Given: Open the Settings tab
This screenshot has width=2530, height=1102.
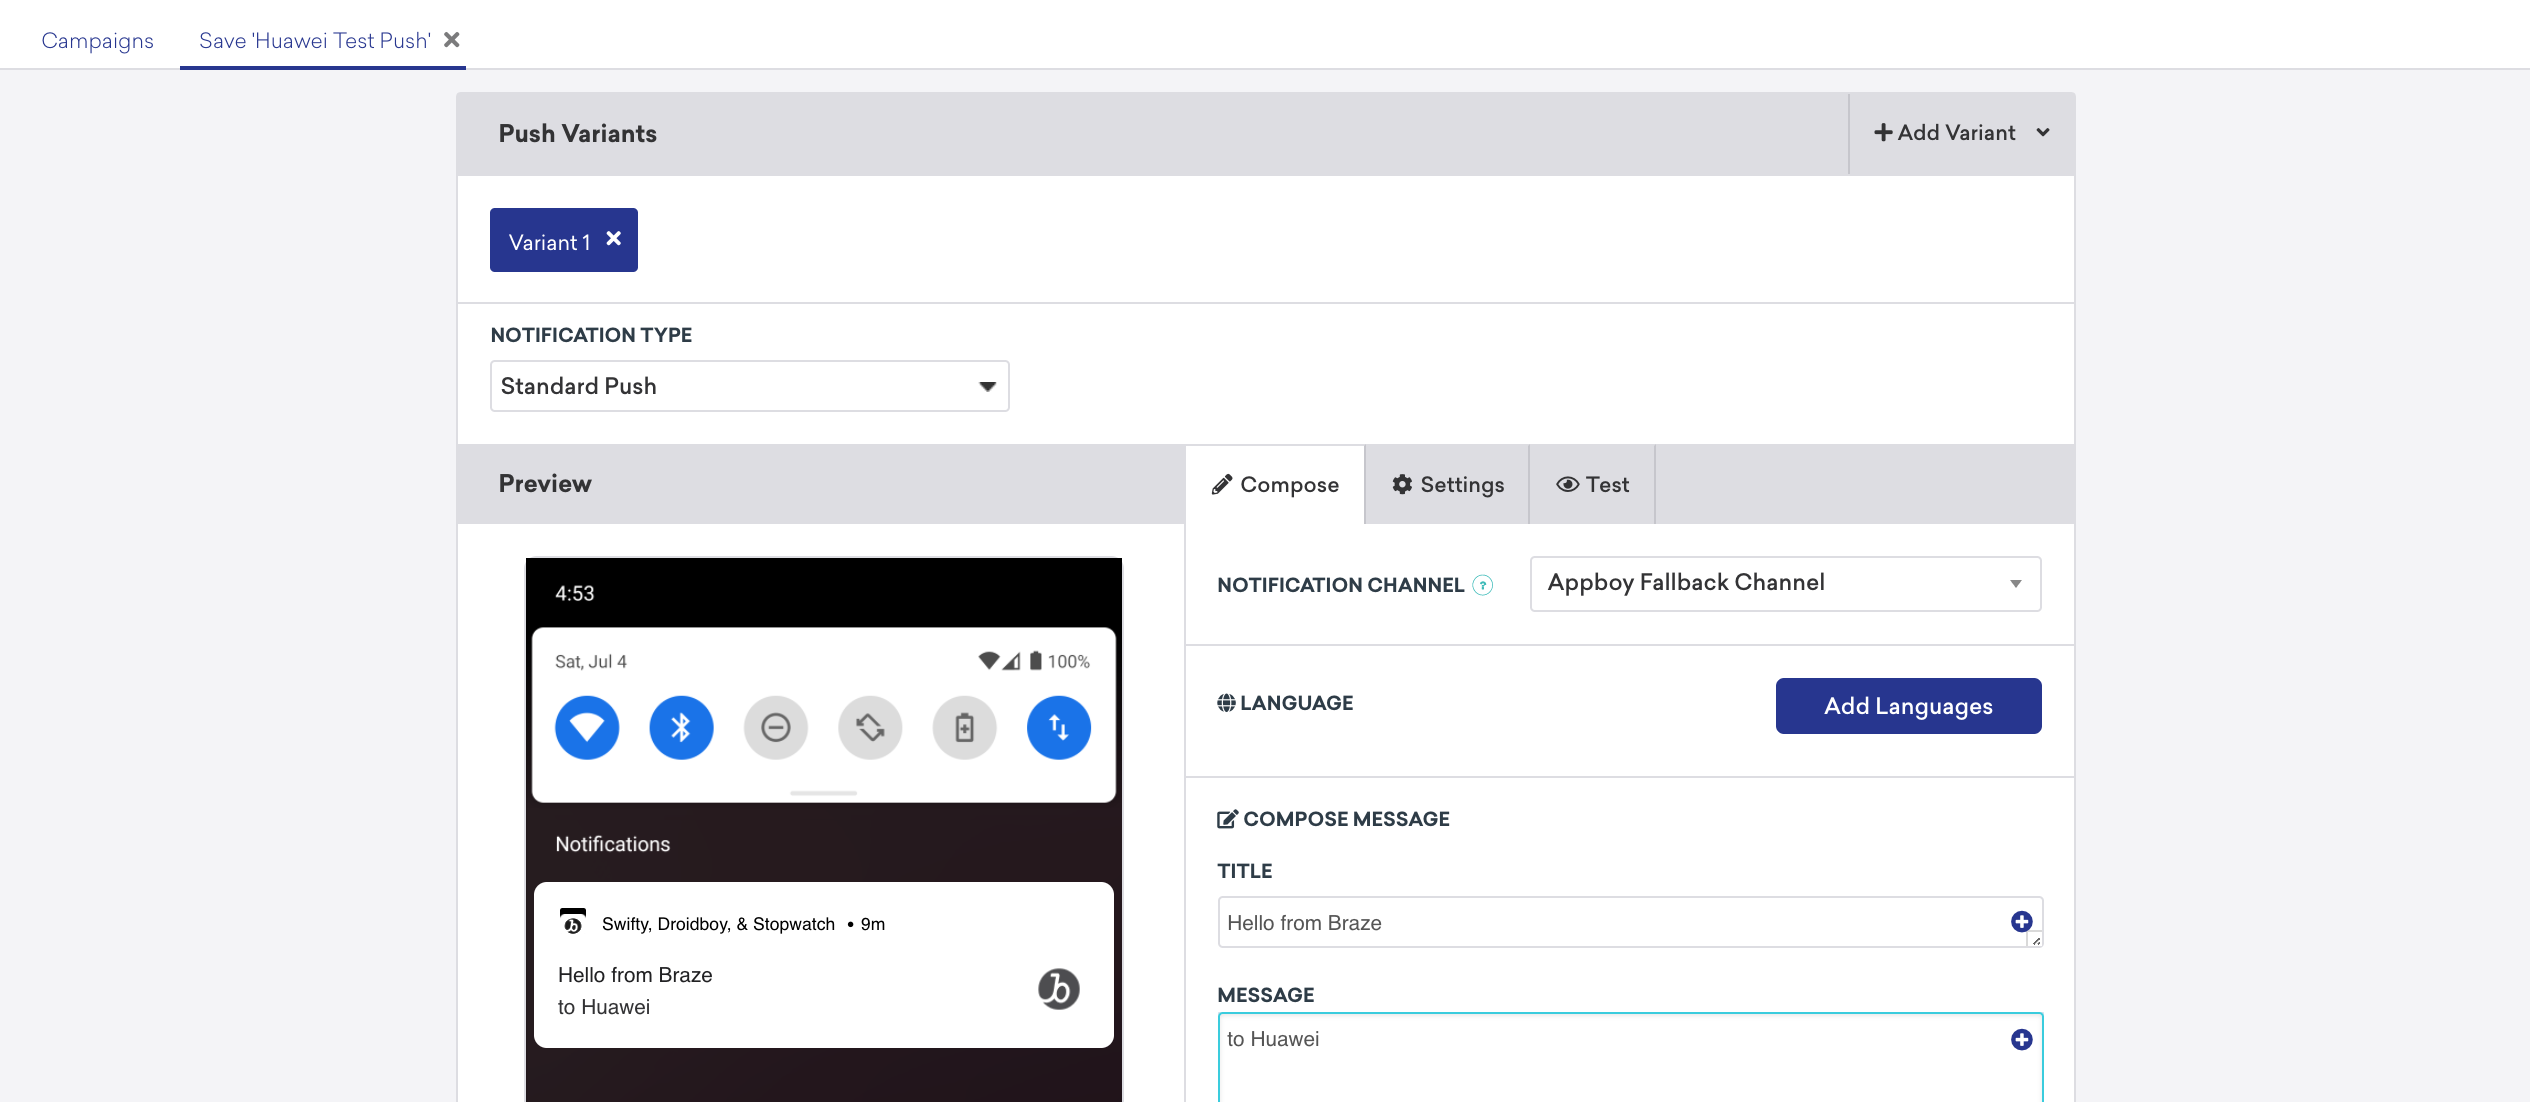Looking at the screenshot, I should tap(1448, 485).
